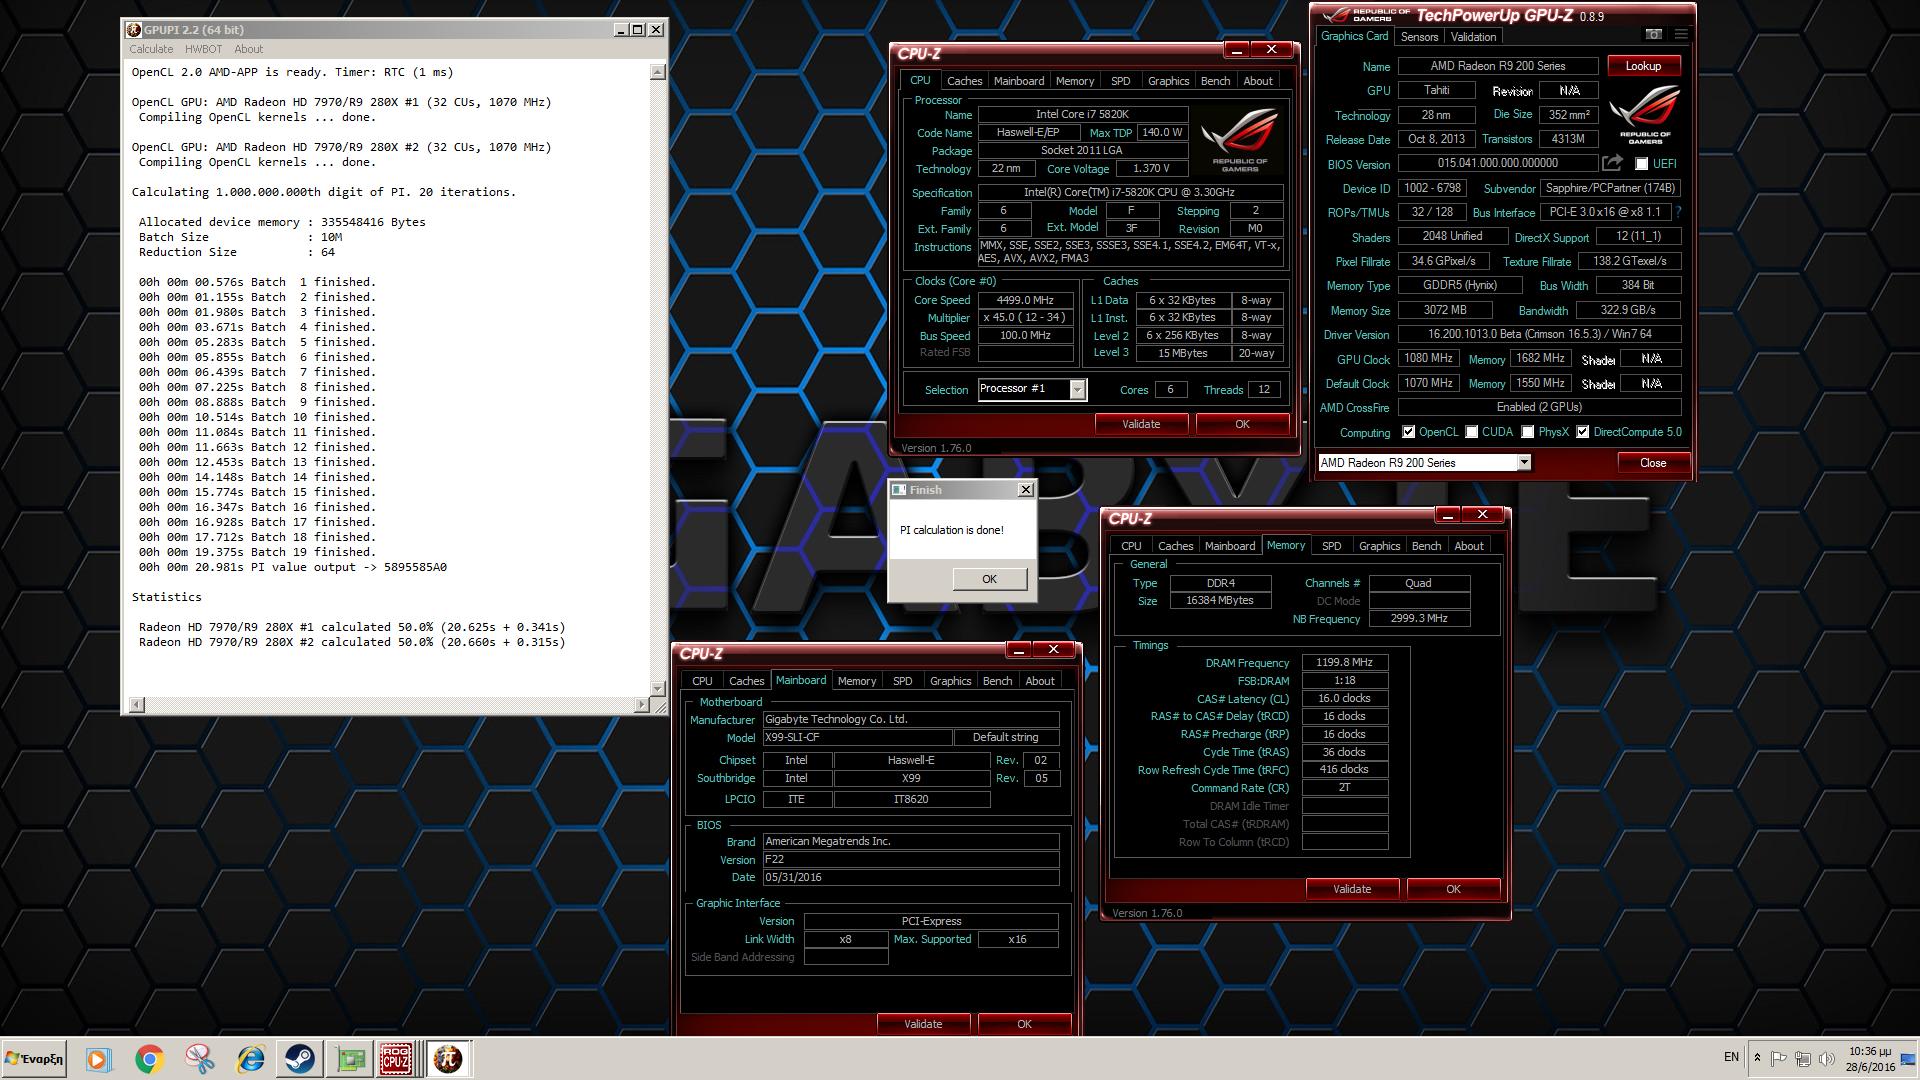Click the GPUPI horizontal scrollbar right arrow

coord(641,705)
